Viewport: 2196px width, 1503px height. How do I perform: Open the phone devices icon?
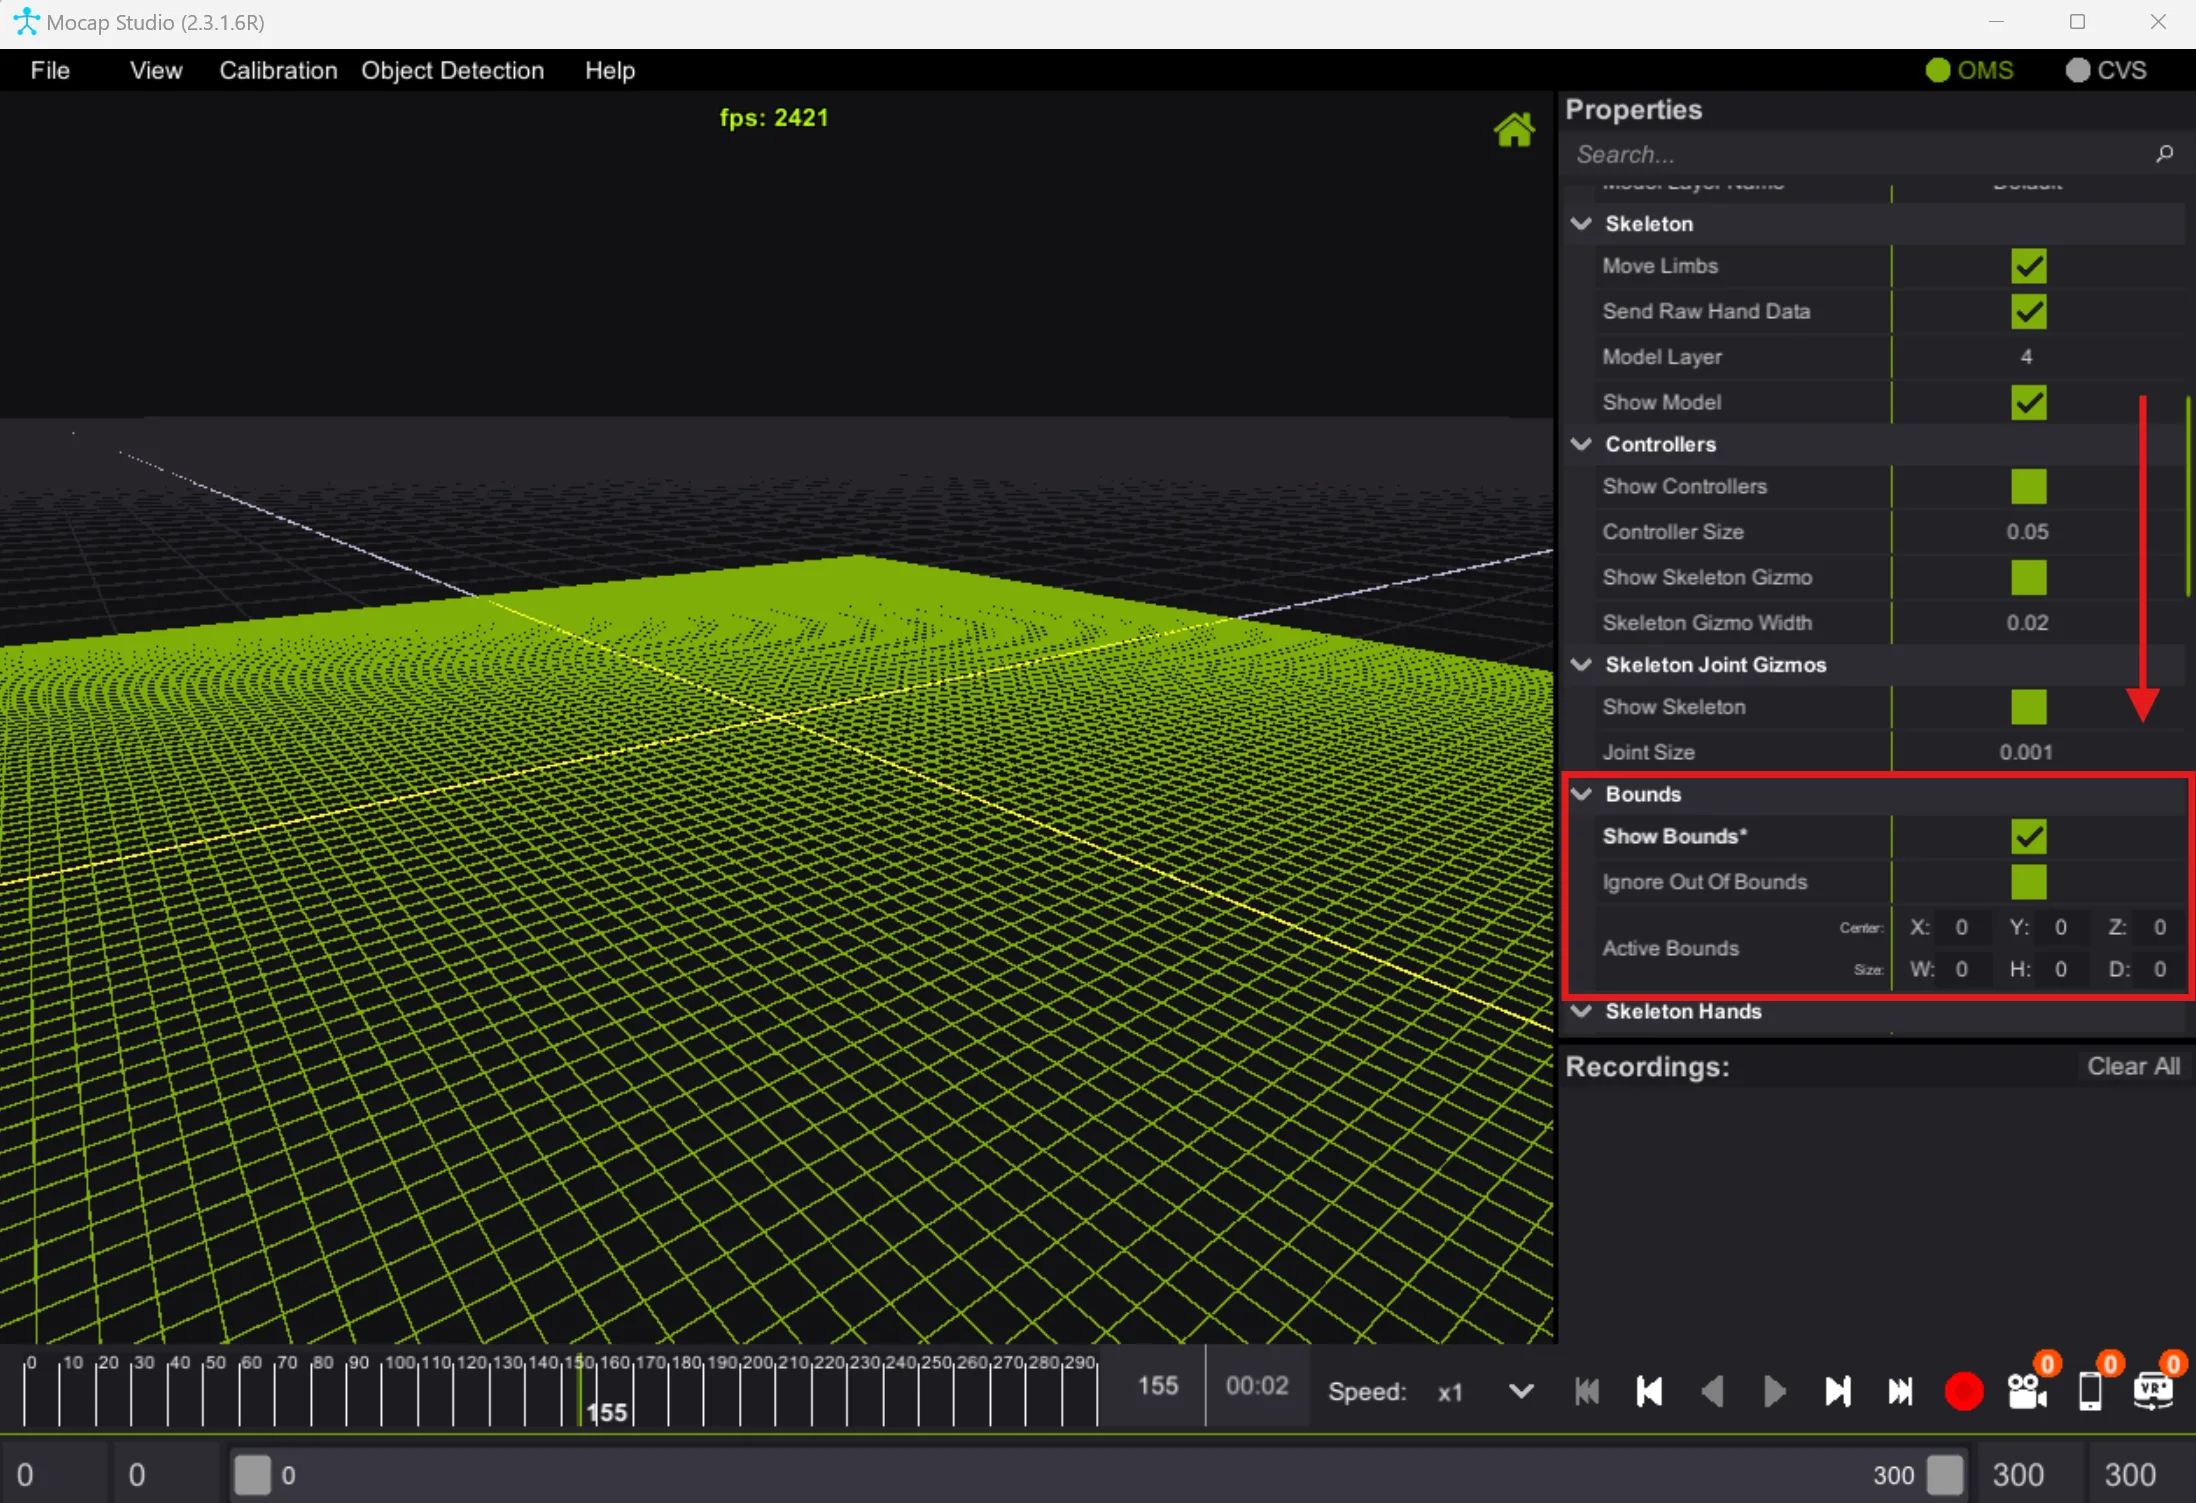point(2090,1391)
